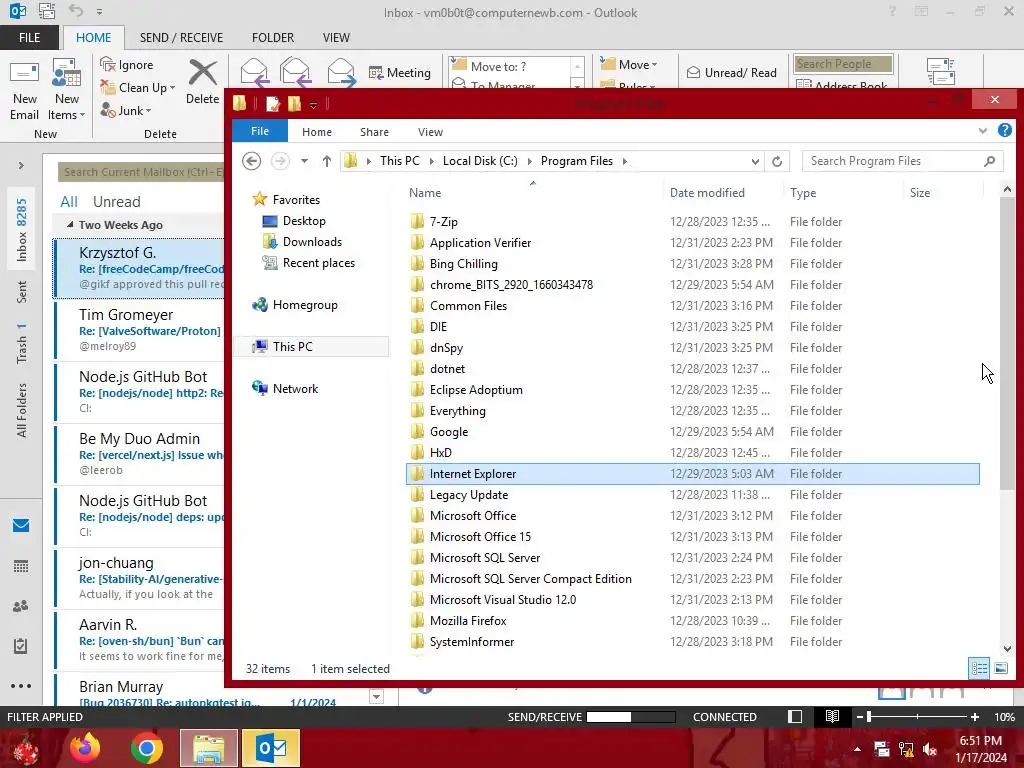This screenshot has width=1024, height=768.
Task: Collapse the Two Weeks Ago group
Action: pyautogui.click(x=70, y=224)
